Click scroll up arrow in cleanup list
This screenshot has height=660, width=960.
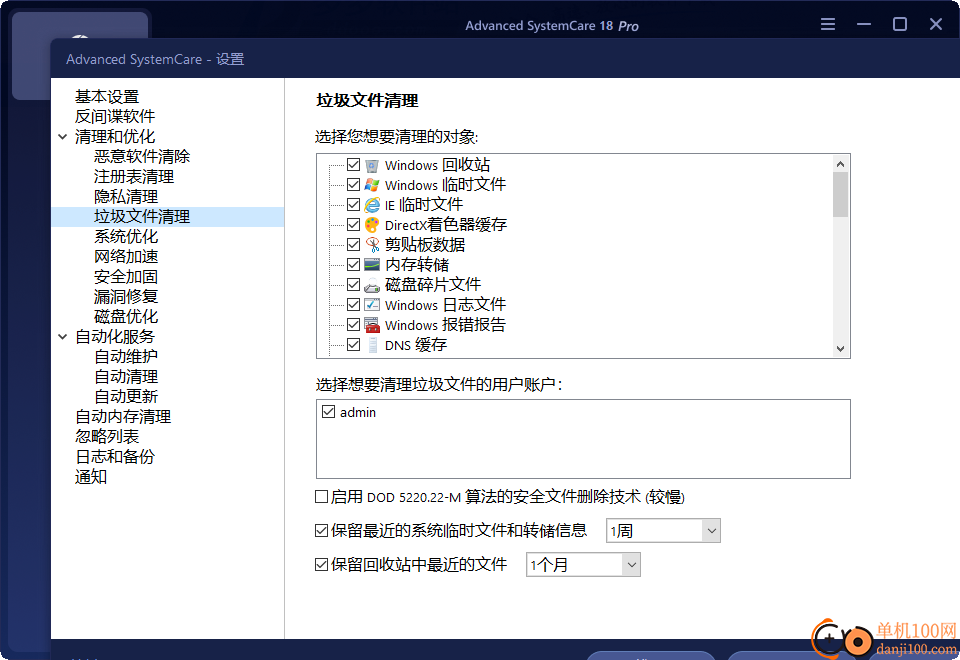841,163
